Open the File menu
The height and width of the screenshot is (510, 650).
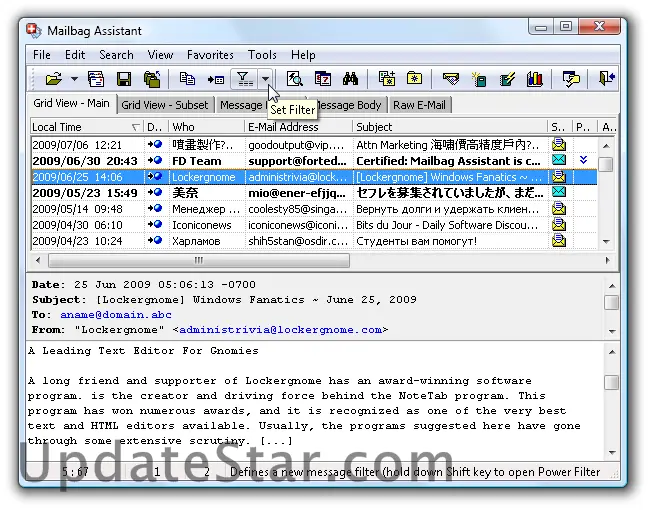42,55
